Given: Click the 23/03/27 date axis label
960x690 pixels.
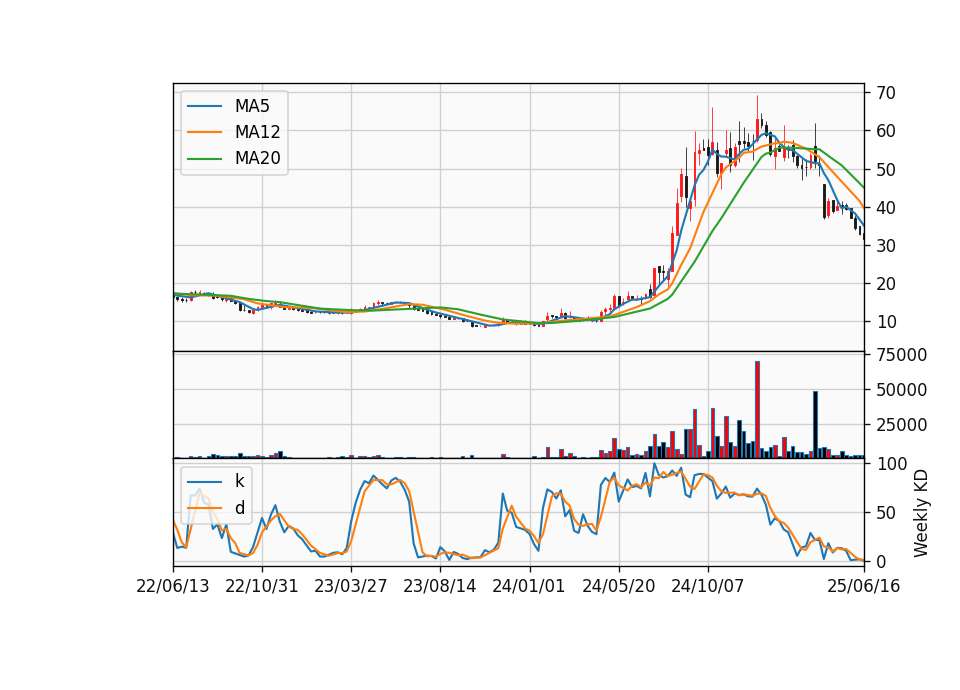Looking at the screenshot, I should click(x=351, y=586).
